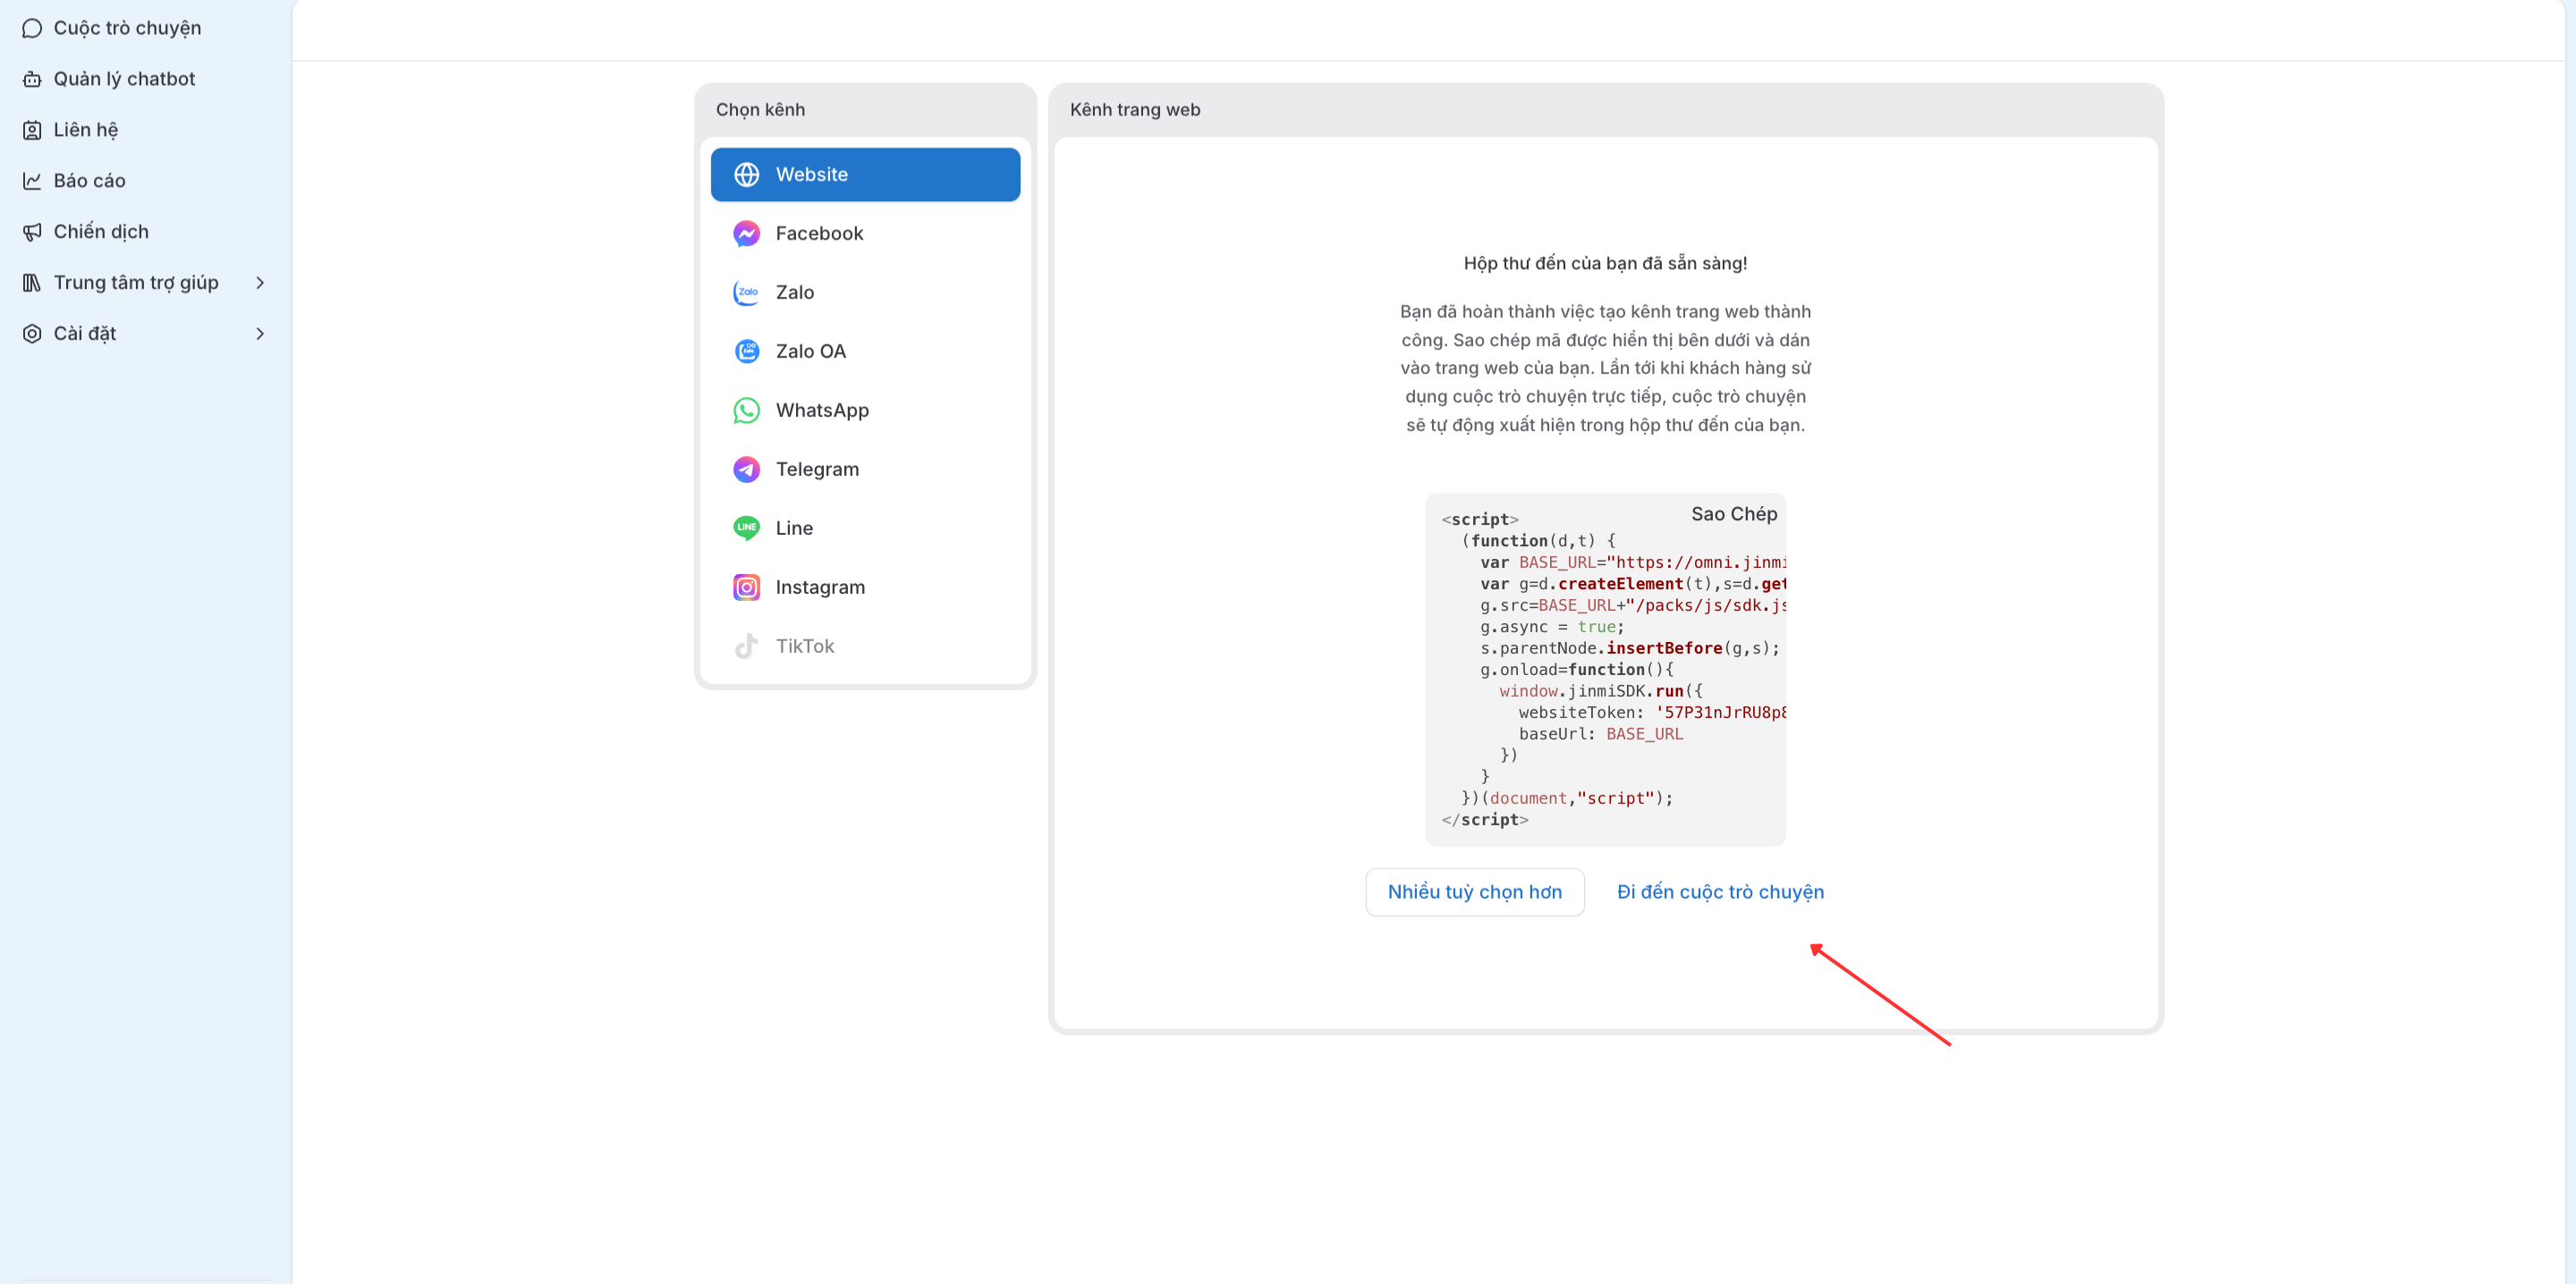Select the Website channel
The height and width of the screenshot is (1284, 2576).
click(865, 175)
